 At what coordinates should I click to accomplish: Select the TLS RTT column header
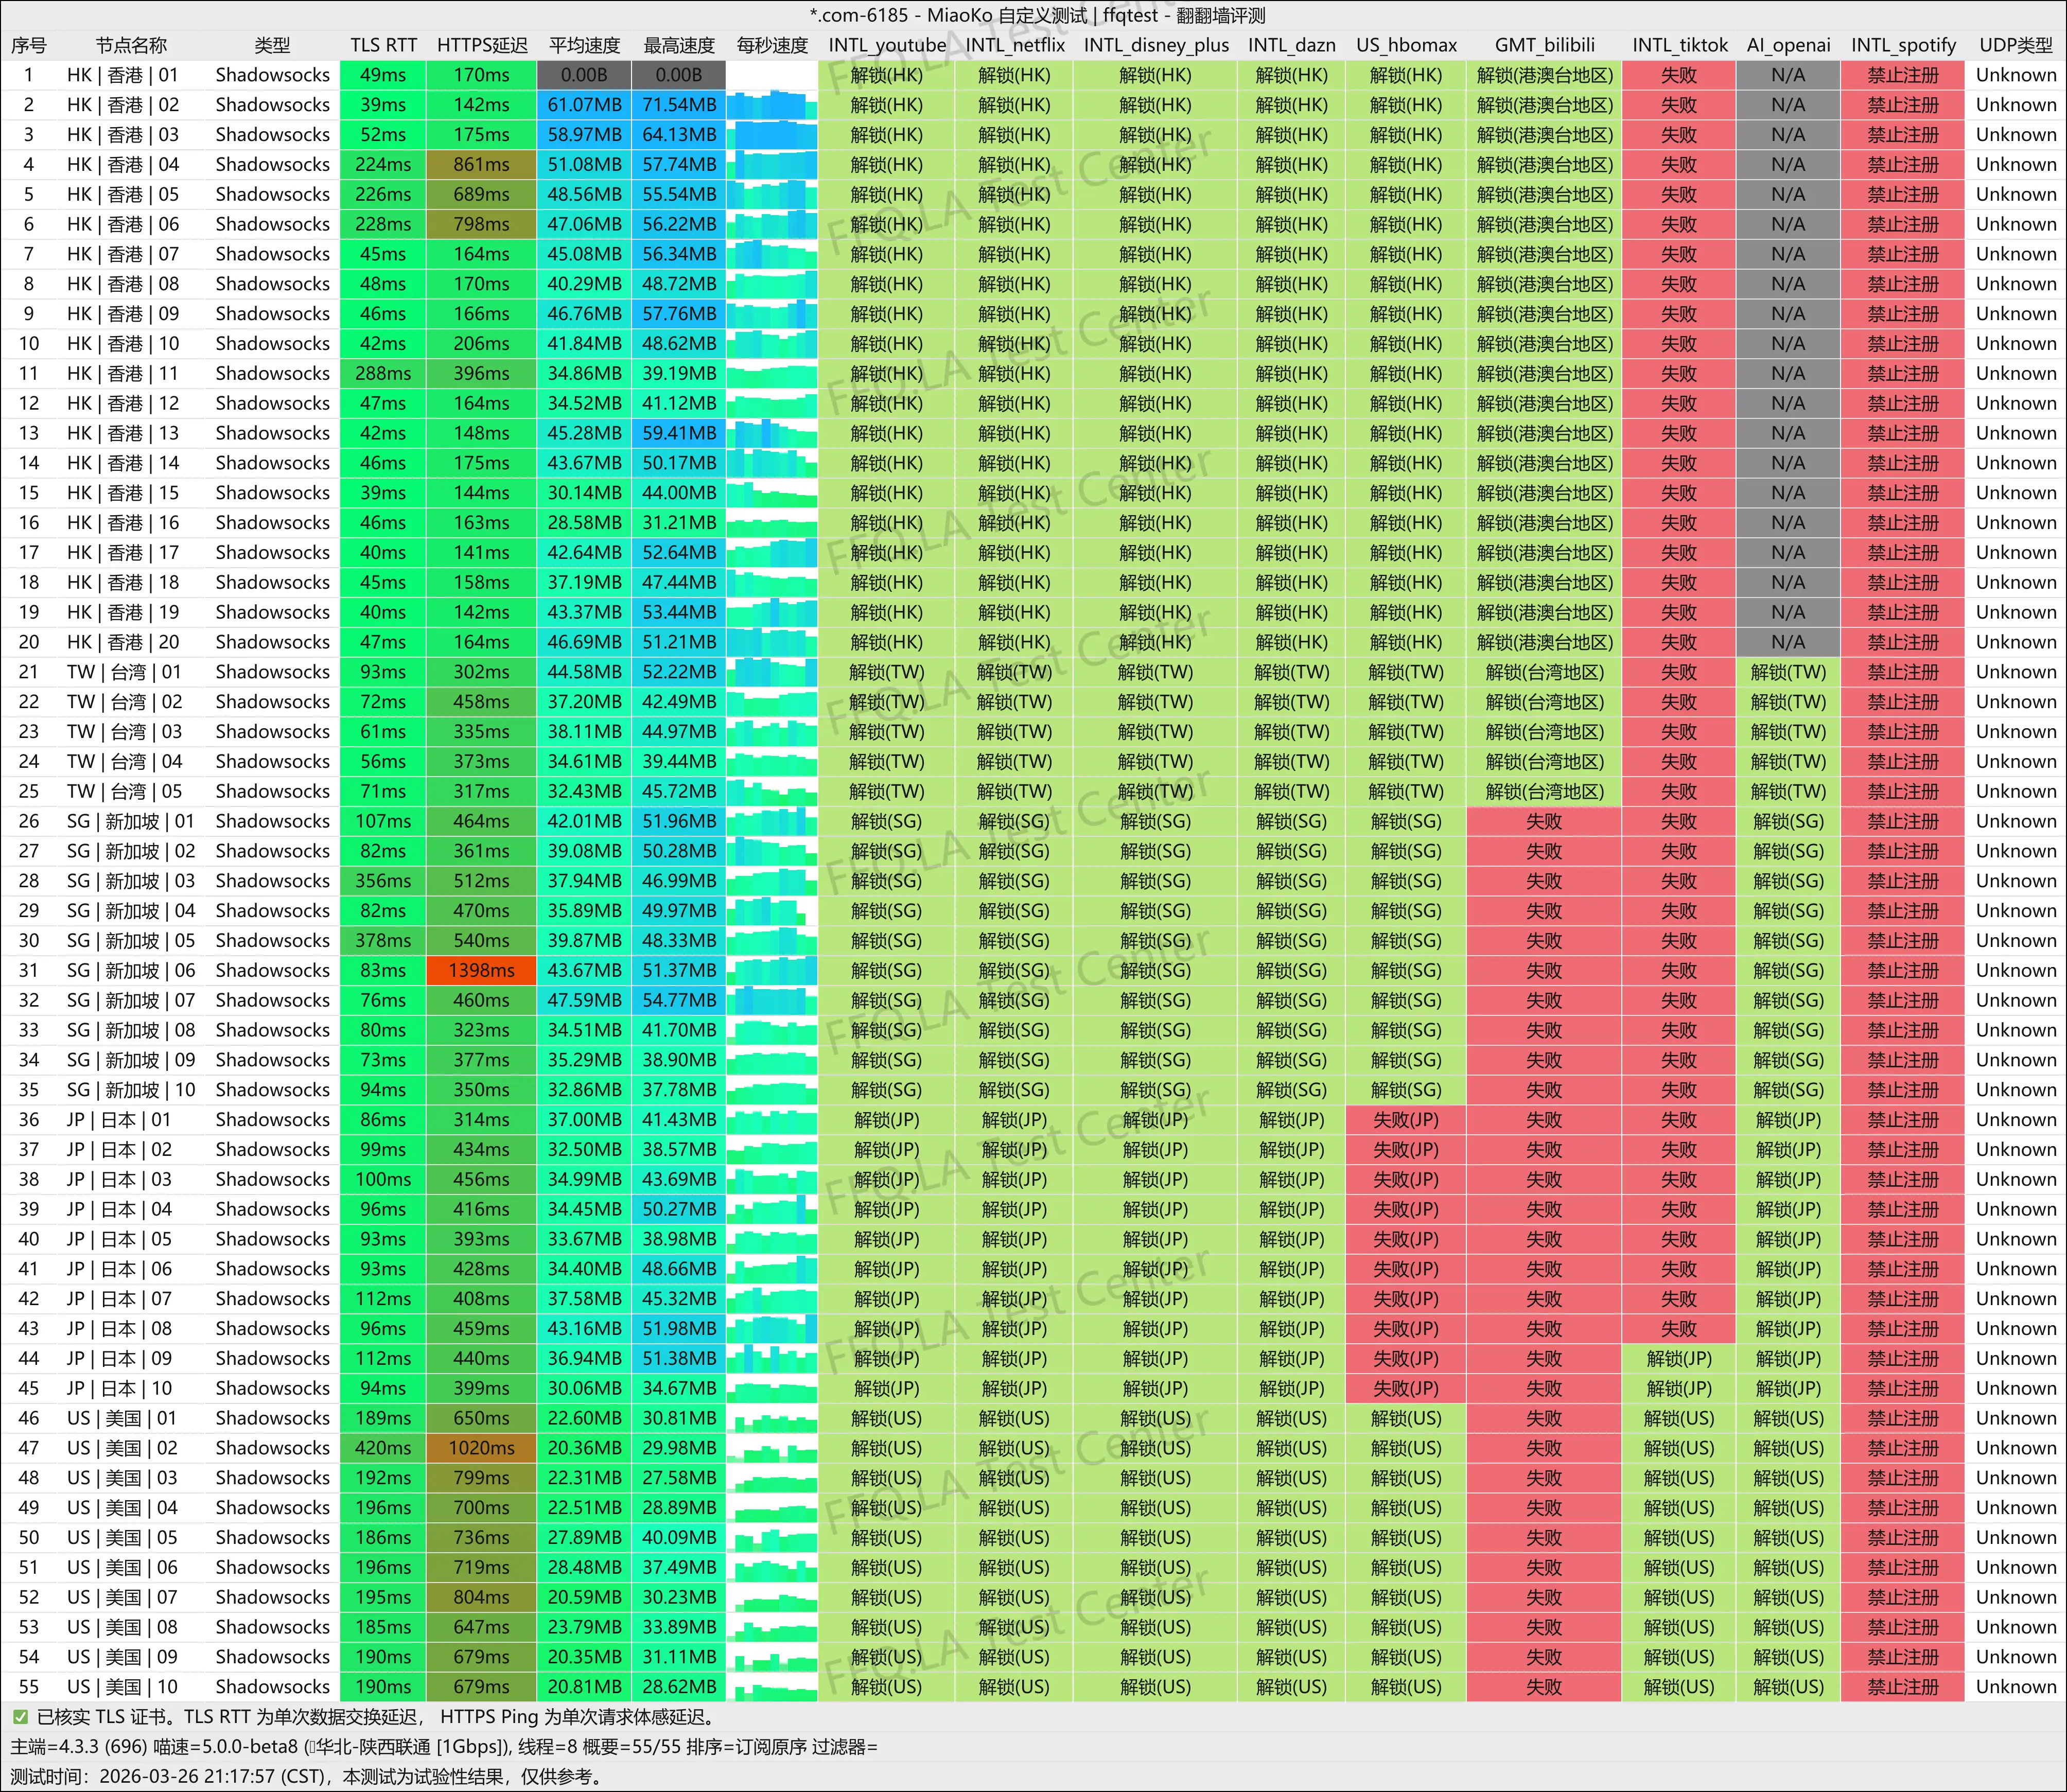point(383,45)
